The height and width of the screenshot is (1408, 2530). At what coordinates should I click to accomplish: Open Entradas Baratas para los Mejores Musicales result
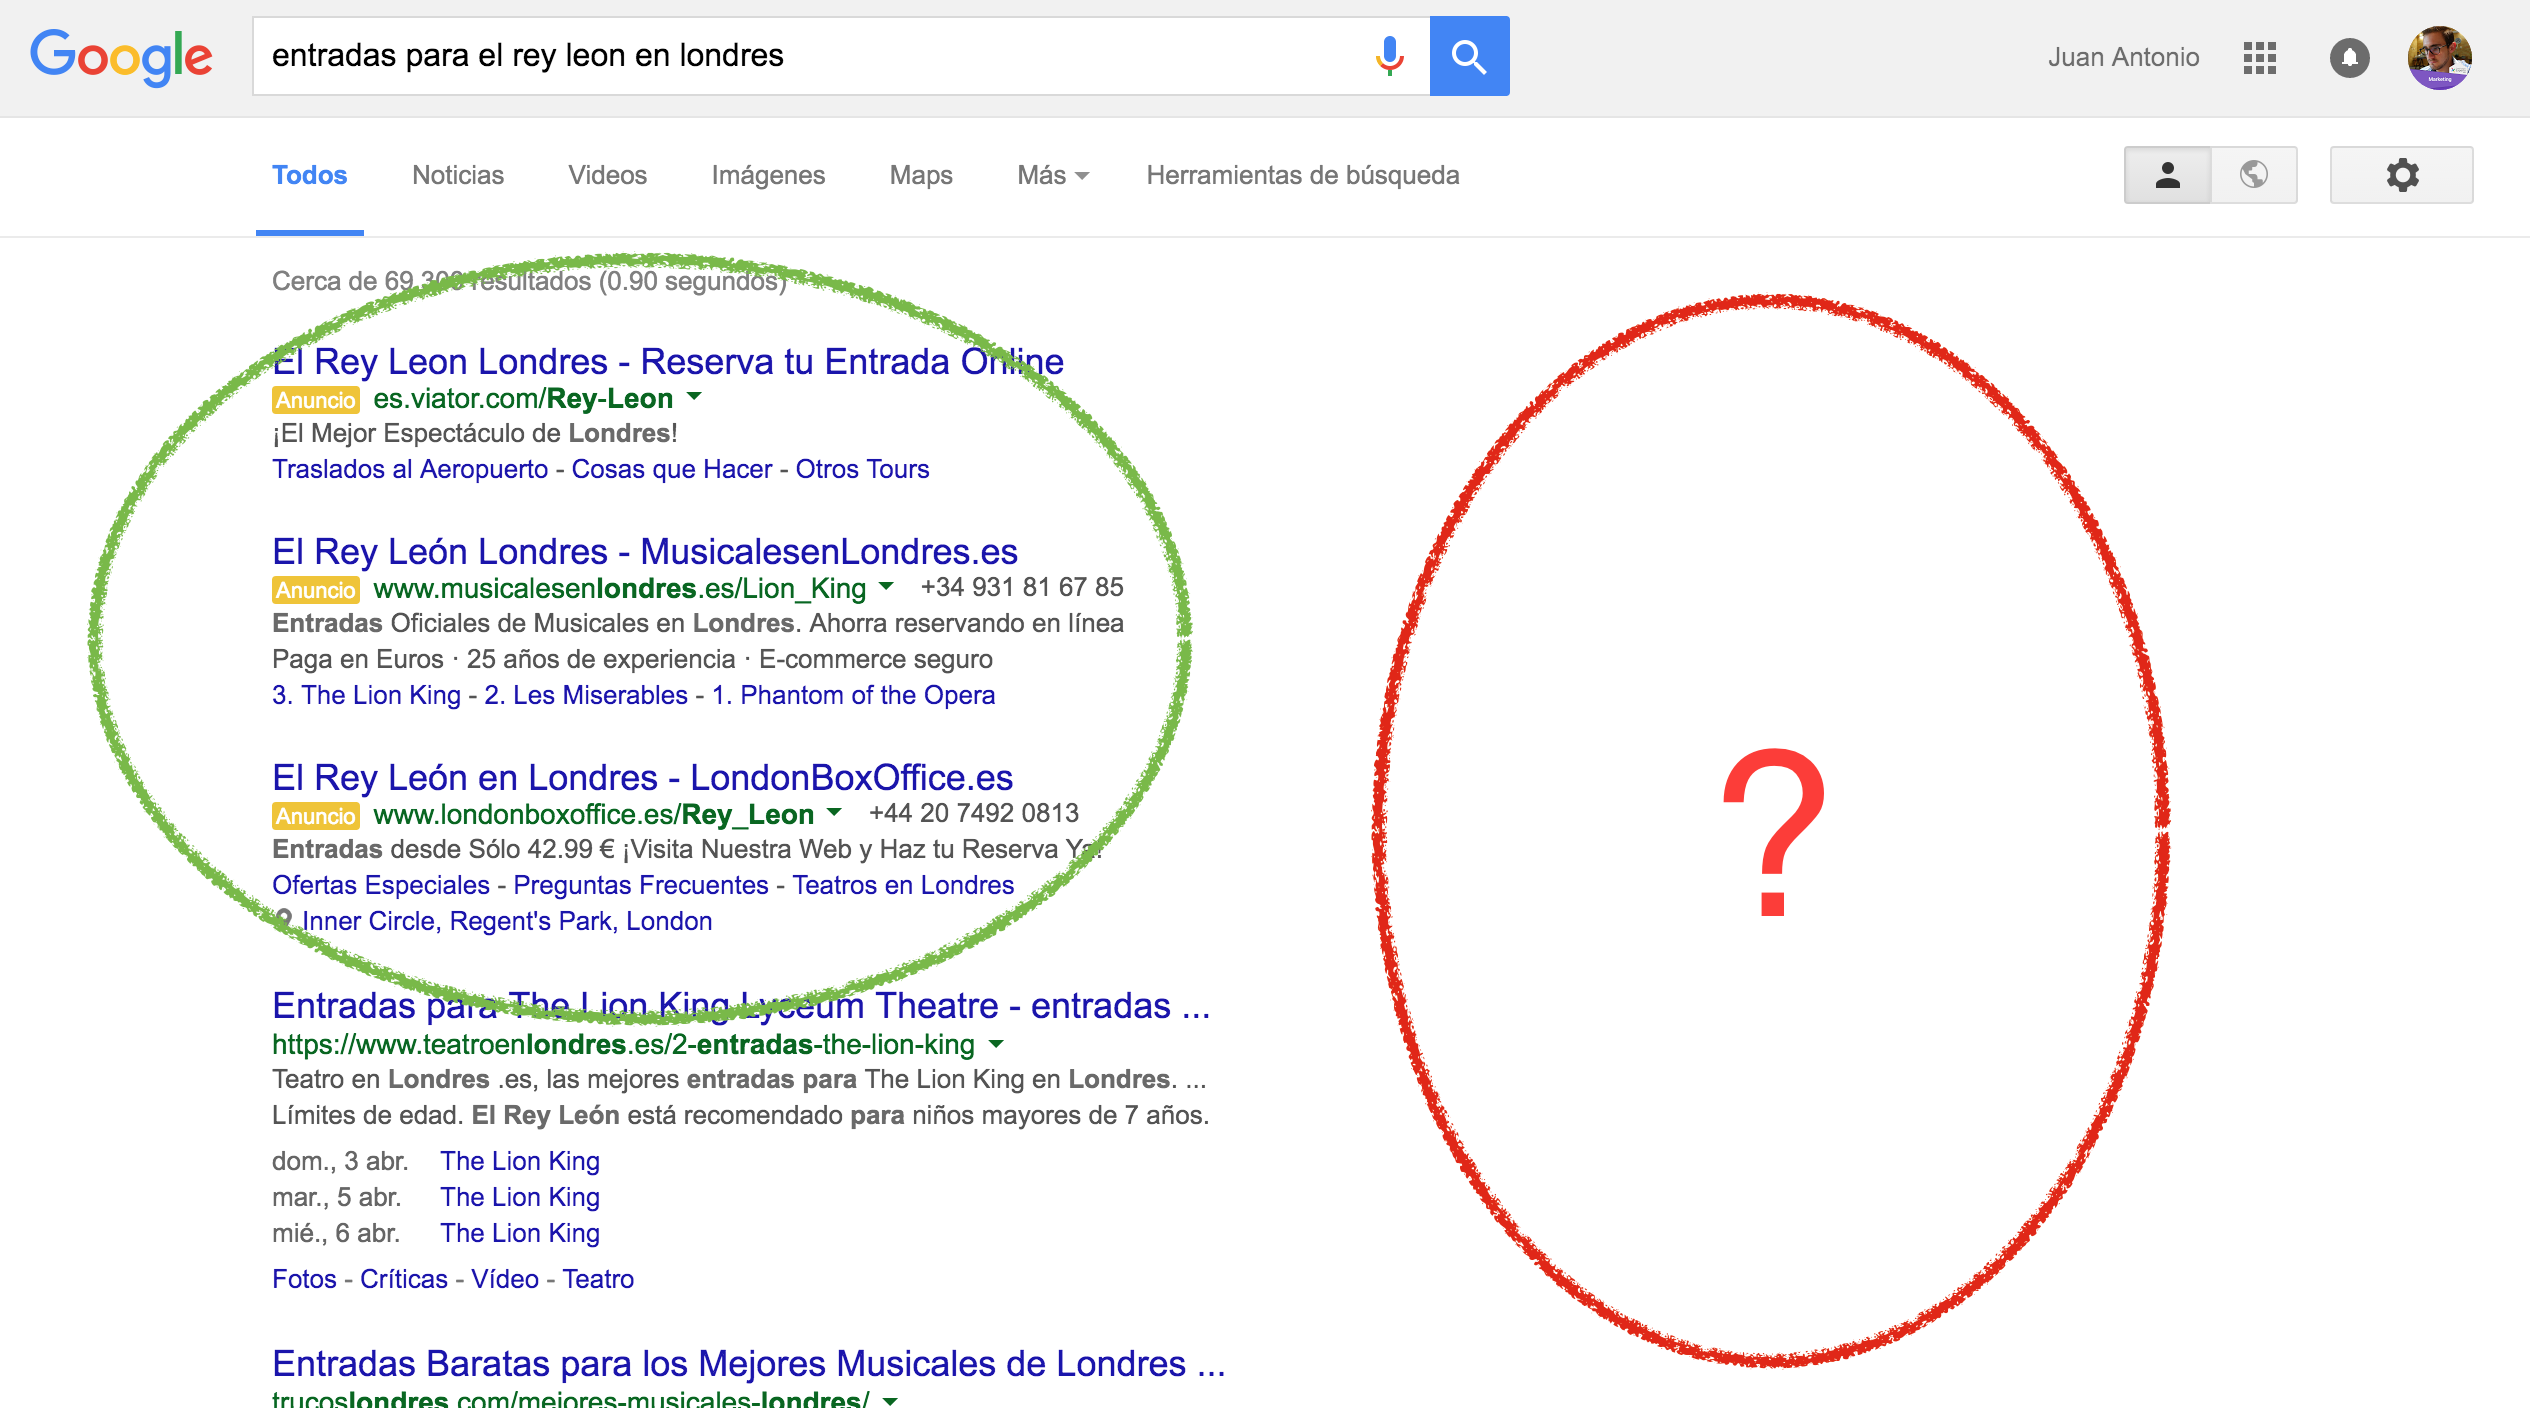pos(749,1363)
